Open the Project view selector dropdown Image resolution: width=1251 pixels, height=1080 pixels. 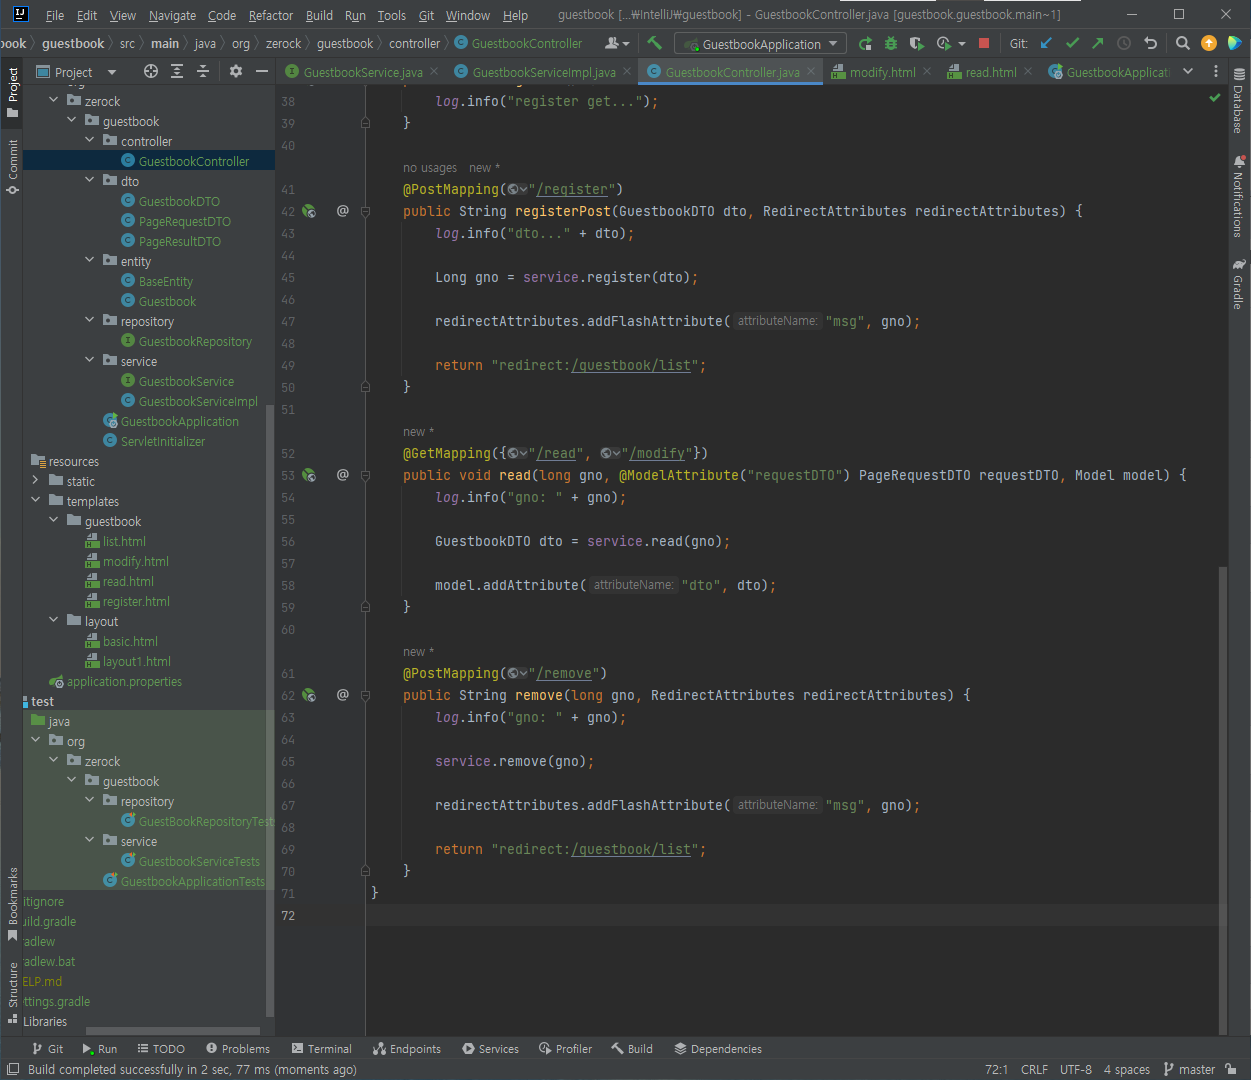(x=112, y=72)
